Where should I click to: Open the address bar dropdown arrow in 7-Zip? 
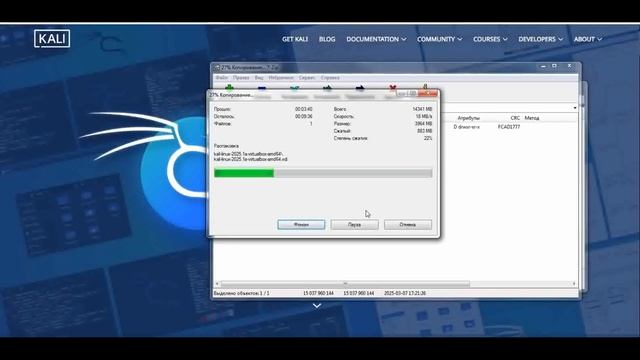pos(575,108)
